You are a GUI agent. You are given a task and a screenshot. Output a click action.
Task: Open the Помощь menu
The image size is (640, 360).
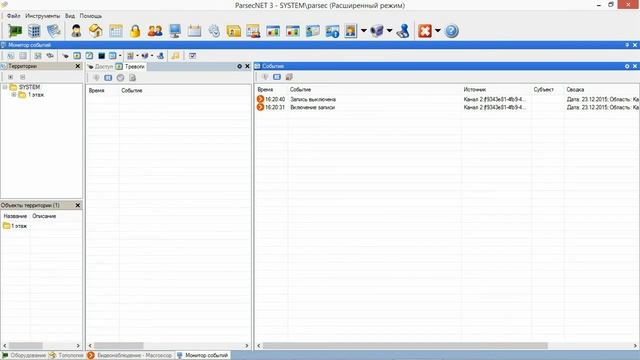[x=91, y=16]
